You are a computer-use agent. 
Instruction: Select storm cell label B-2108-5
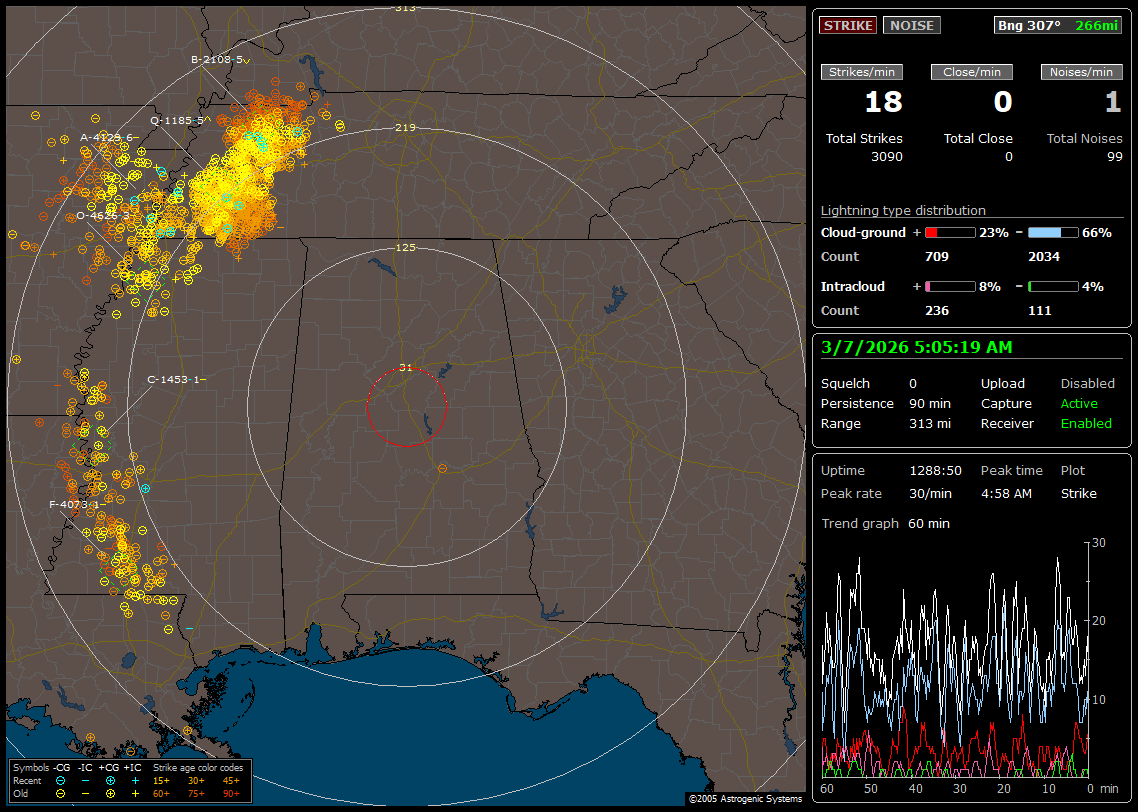pos(219,60)
